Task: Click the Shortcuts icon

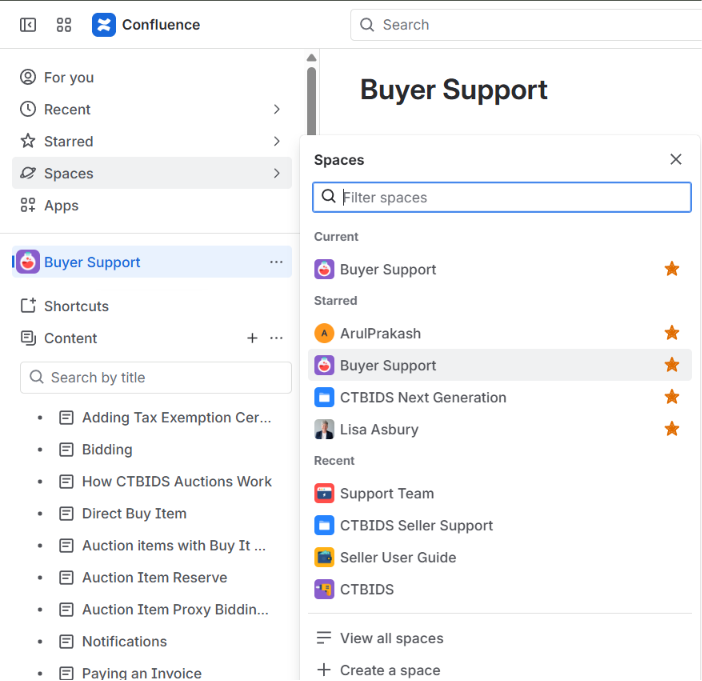Action: (x=28, y=306)
